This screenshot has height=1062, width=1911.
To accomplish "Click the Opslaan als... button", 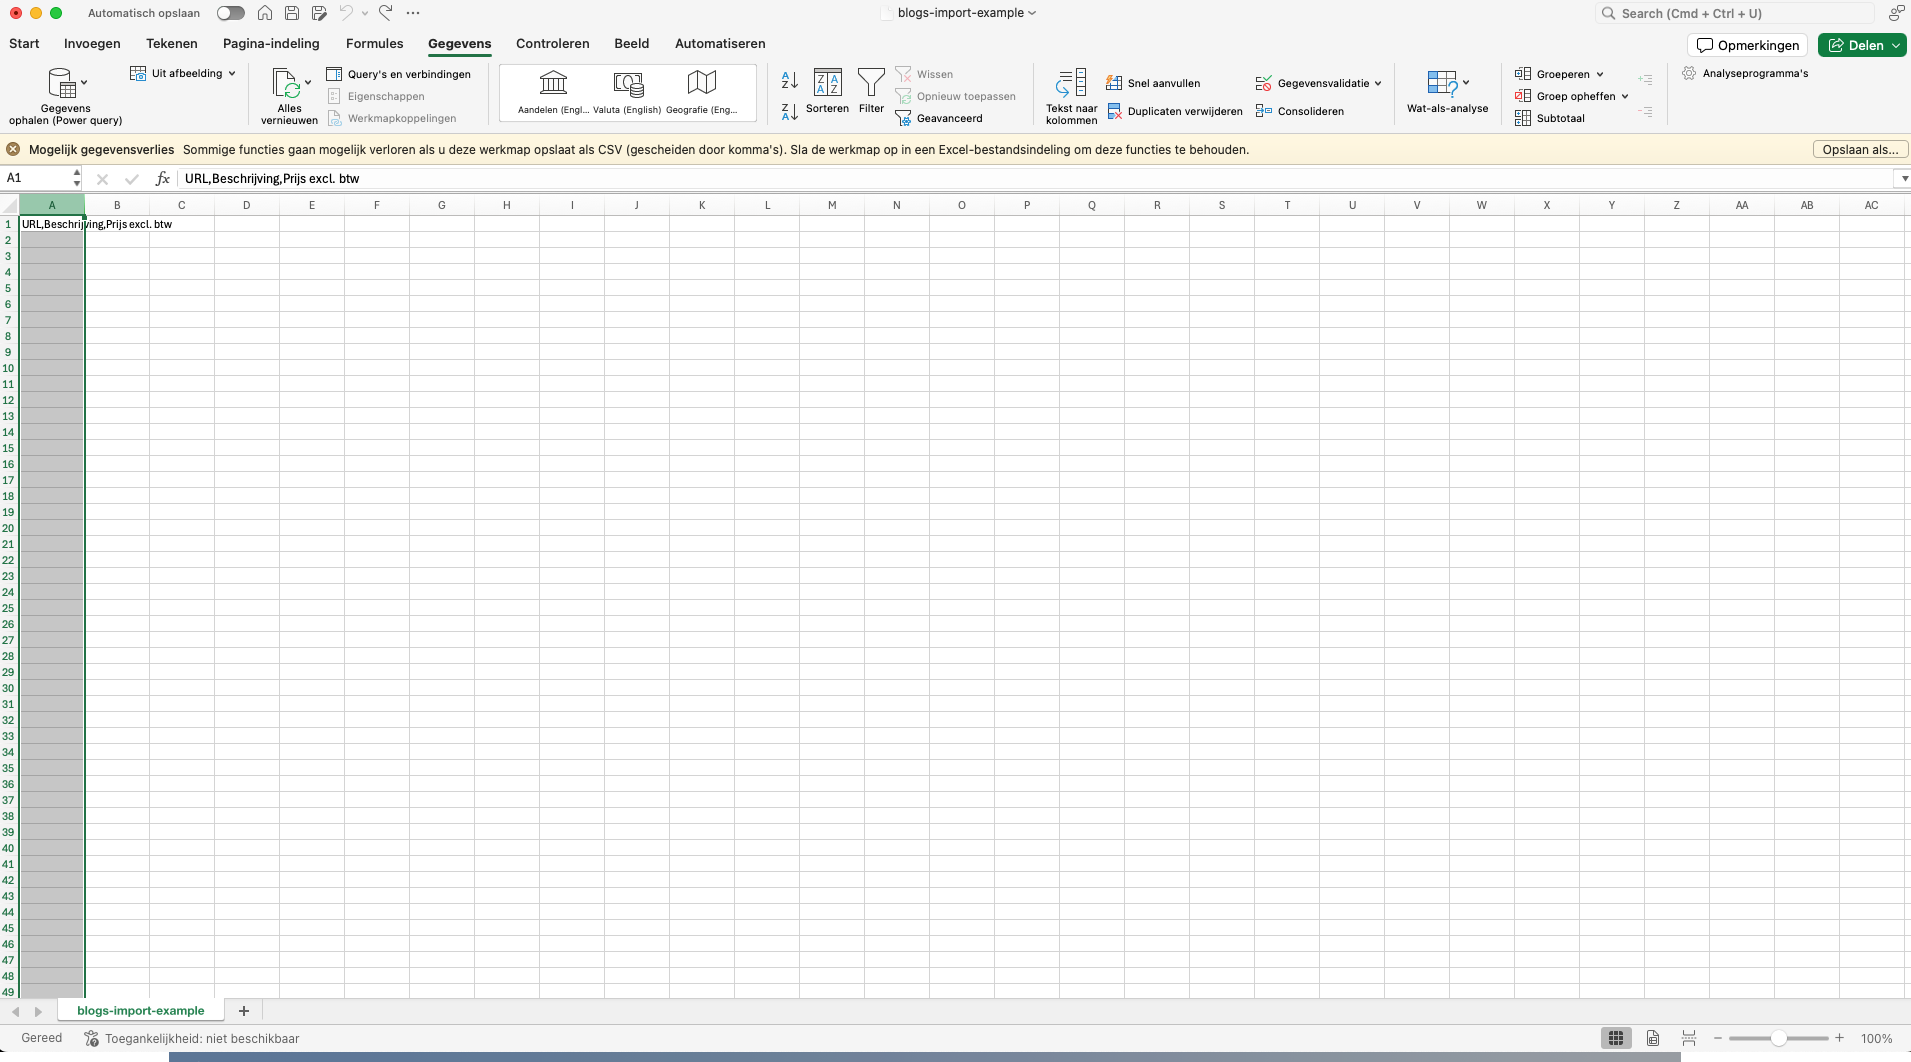I will [1859, 149].
